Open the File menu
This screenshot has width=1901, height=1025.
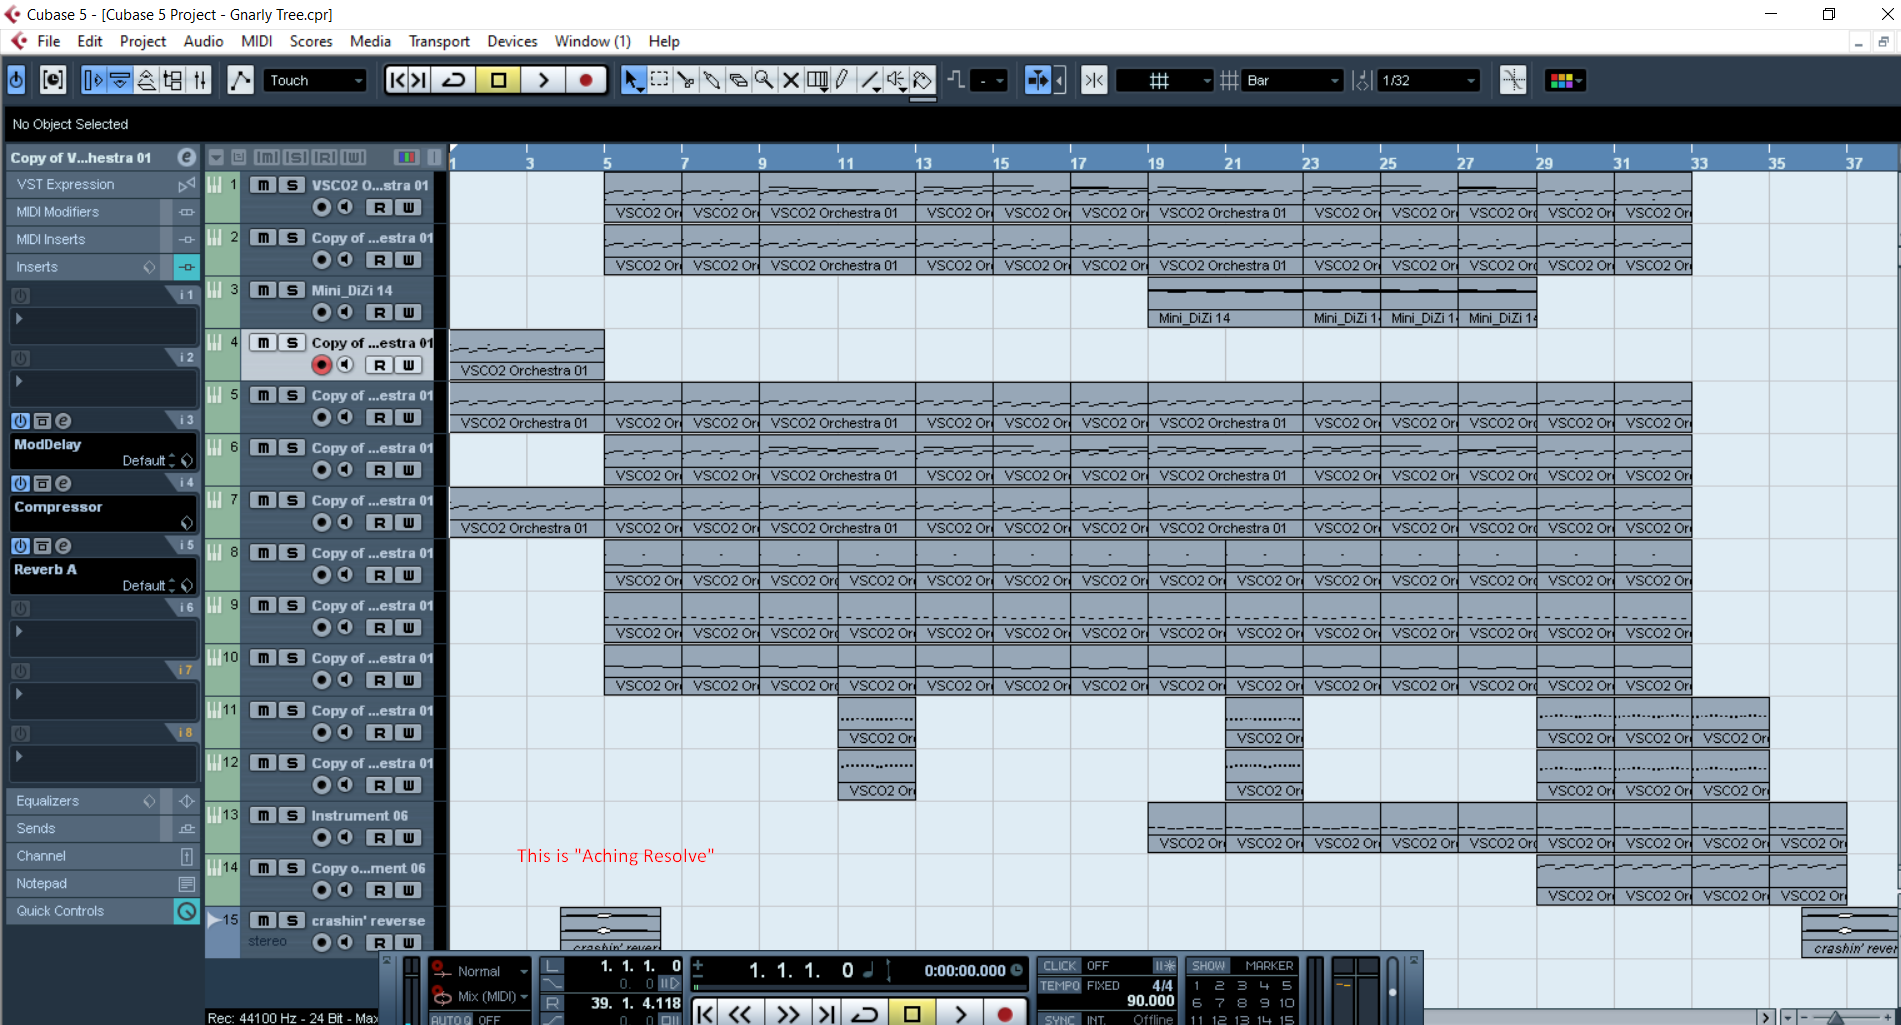point(48,41)
